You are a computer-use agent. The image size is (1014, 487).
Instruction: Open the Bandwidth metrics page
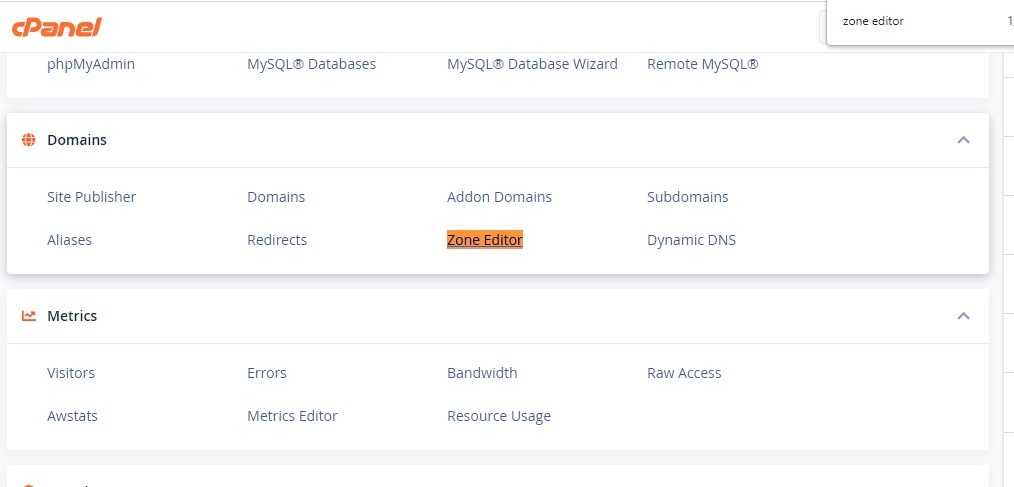[482, 373]
